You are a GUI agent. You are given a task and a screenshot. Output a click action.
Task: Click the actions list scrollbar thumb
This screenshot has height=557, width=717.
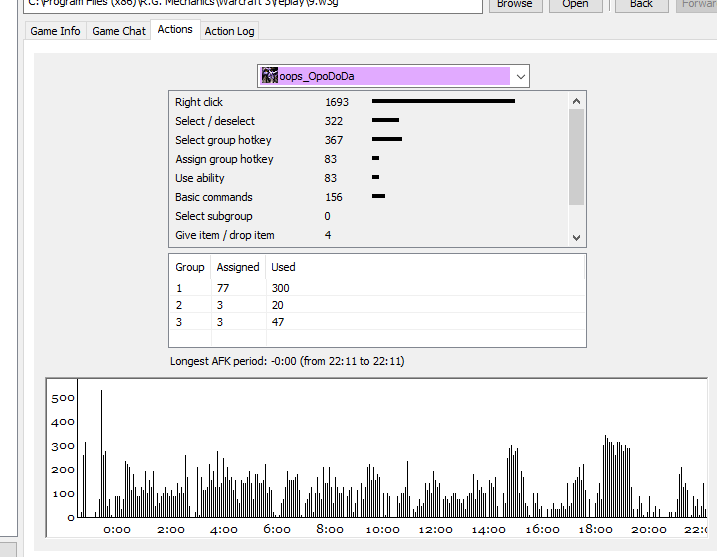tap(576, 157)
